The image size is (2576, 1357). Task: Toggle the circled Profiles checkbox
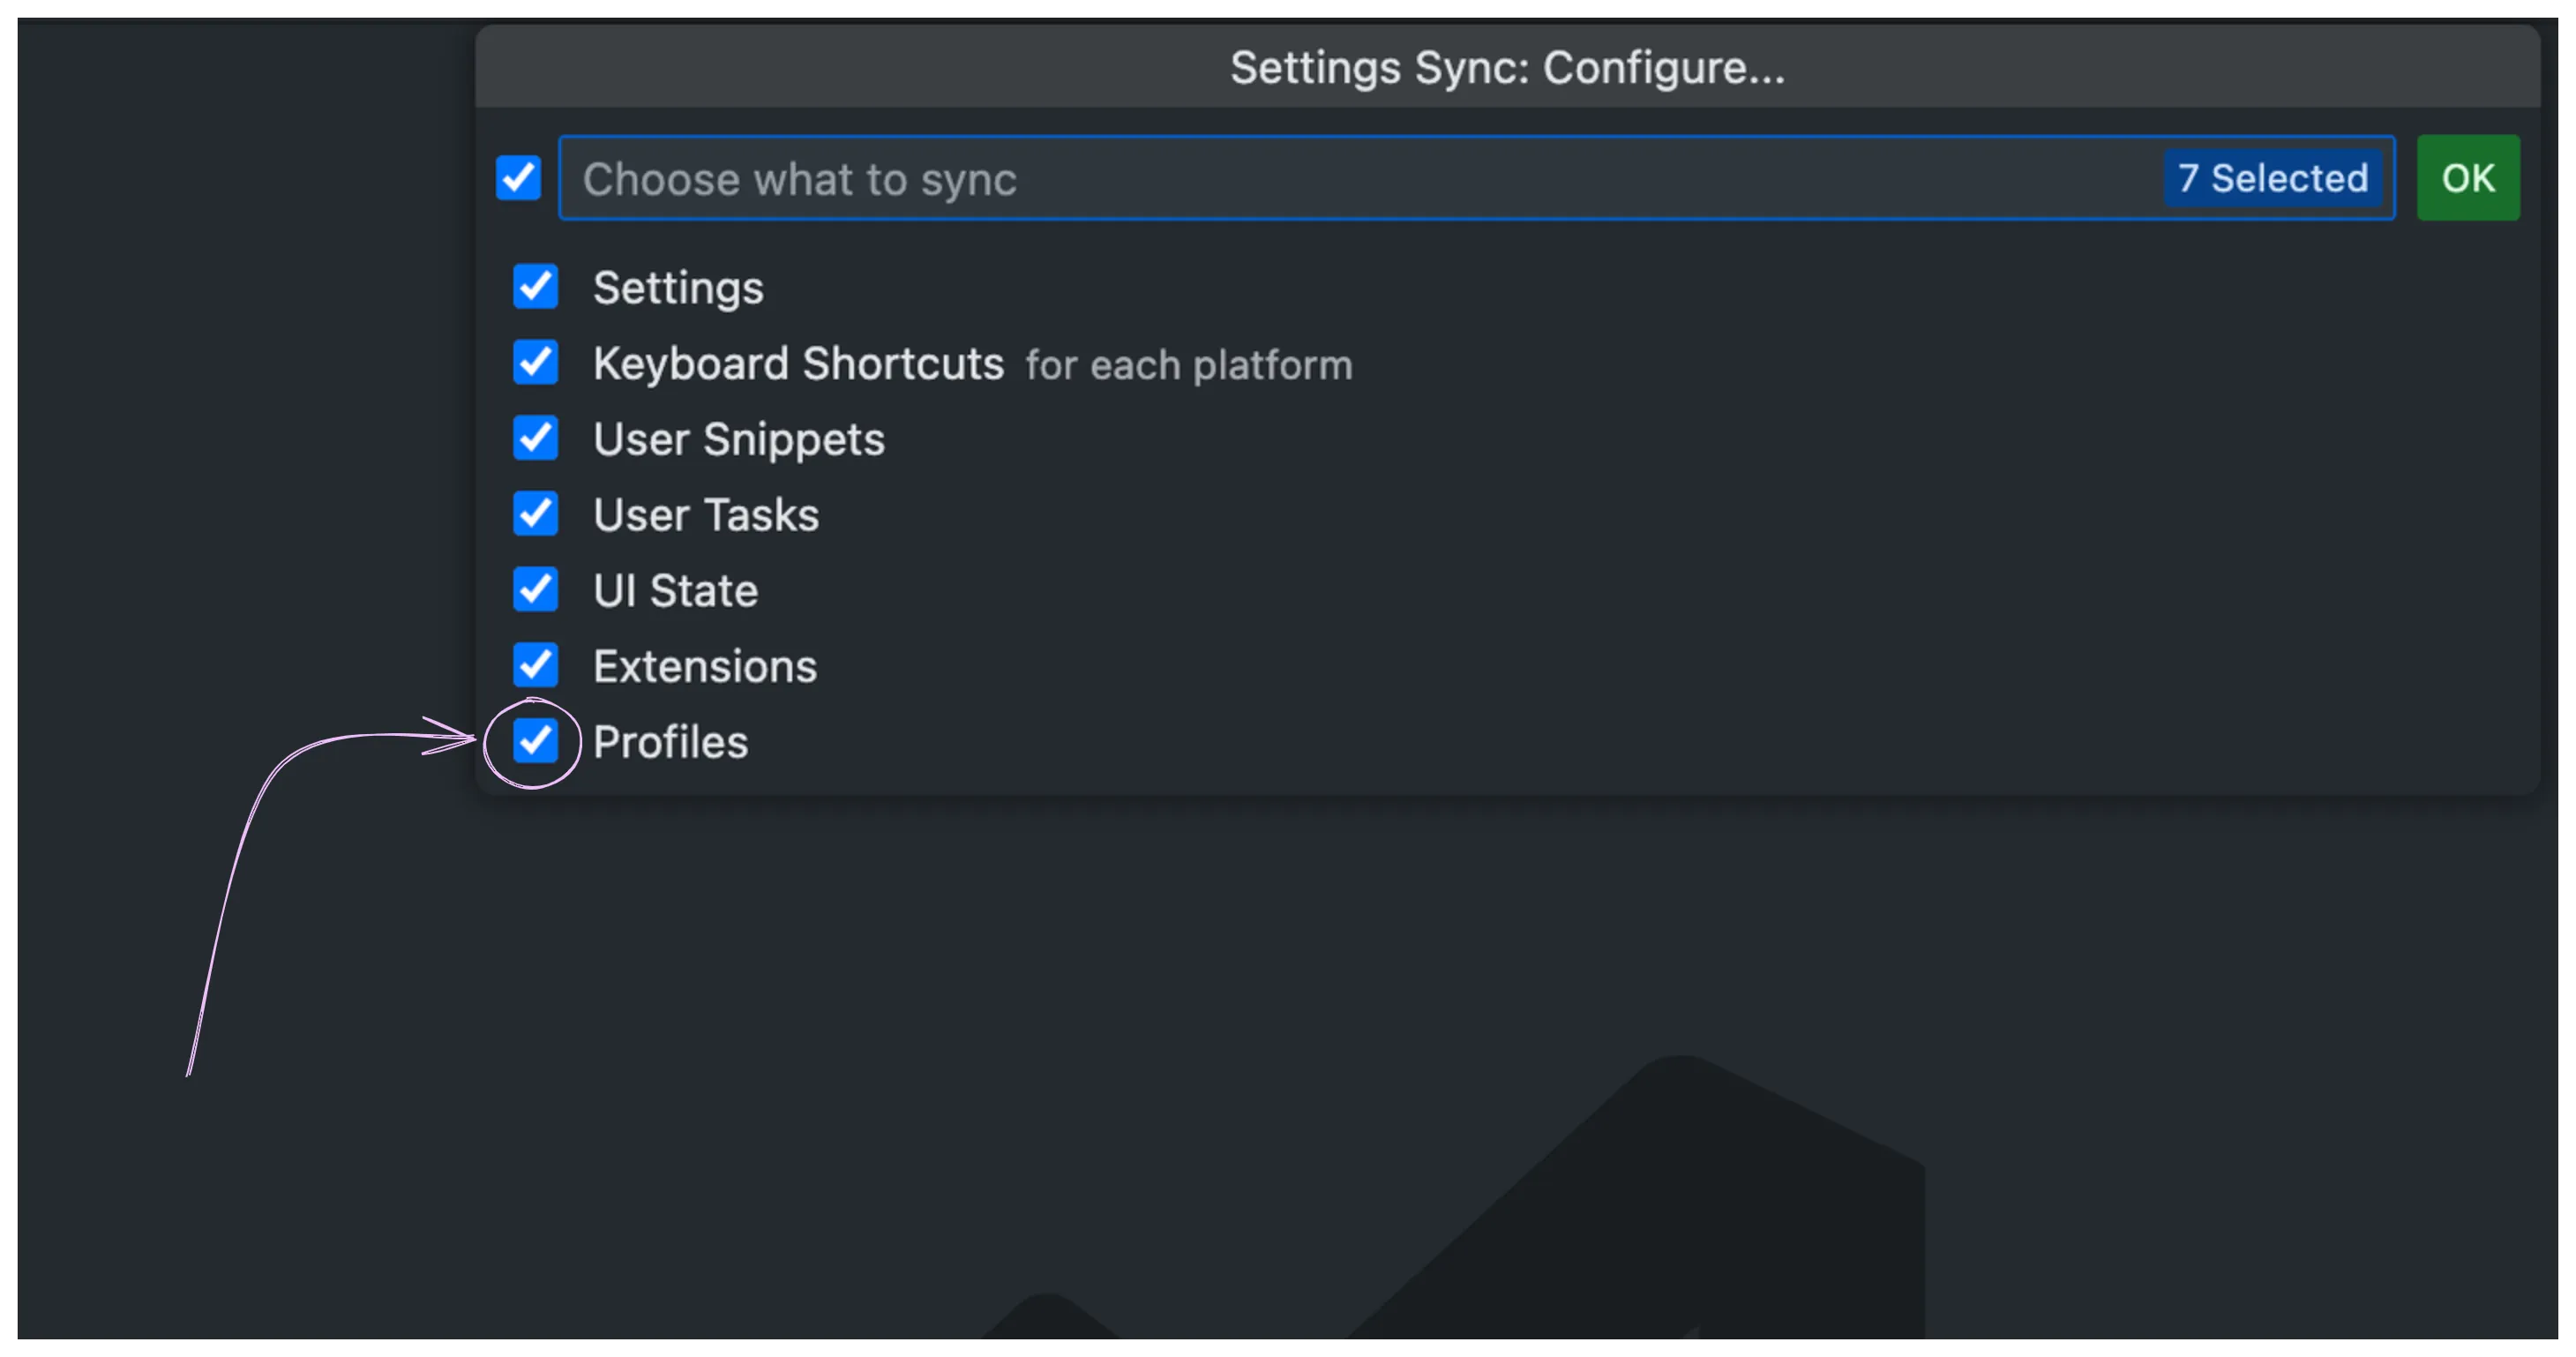tap(535, 741)
